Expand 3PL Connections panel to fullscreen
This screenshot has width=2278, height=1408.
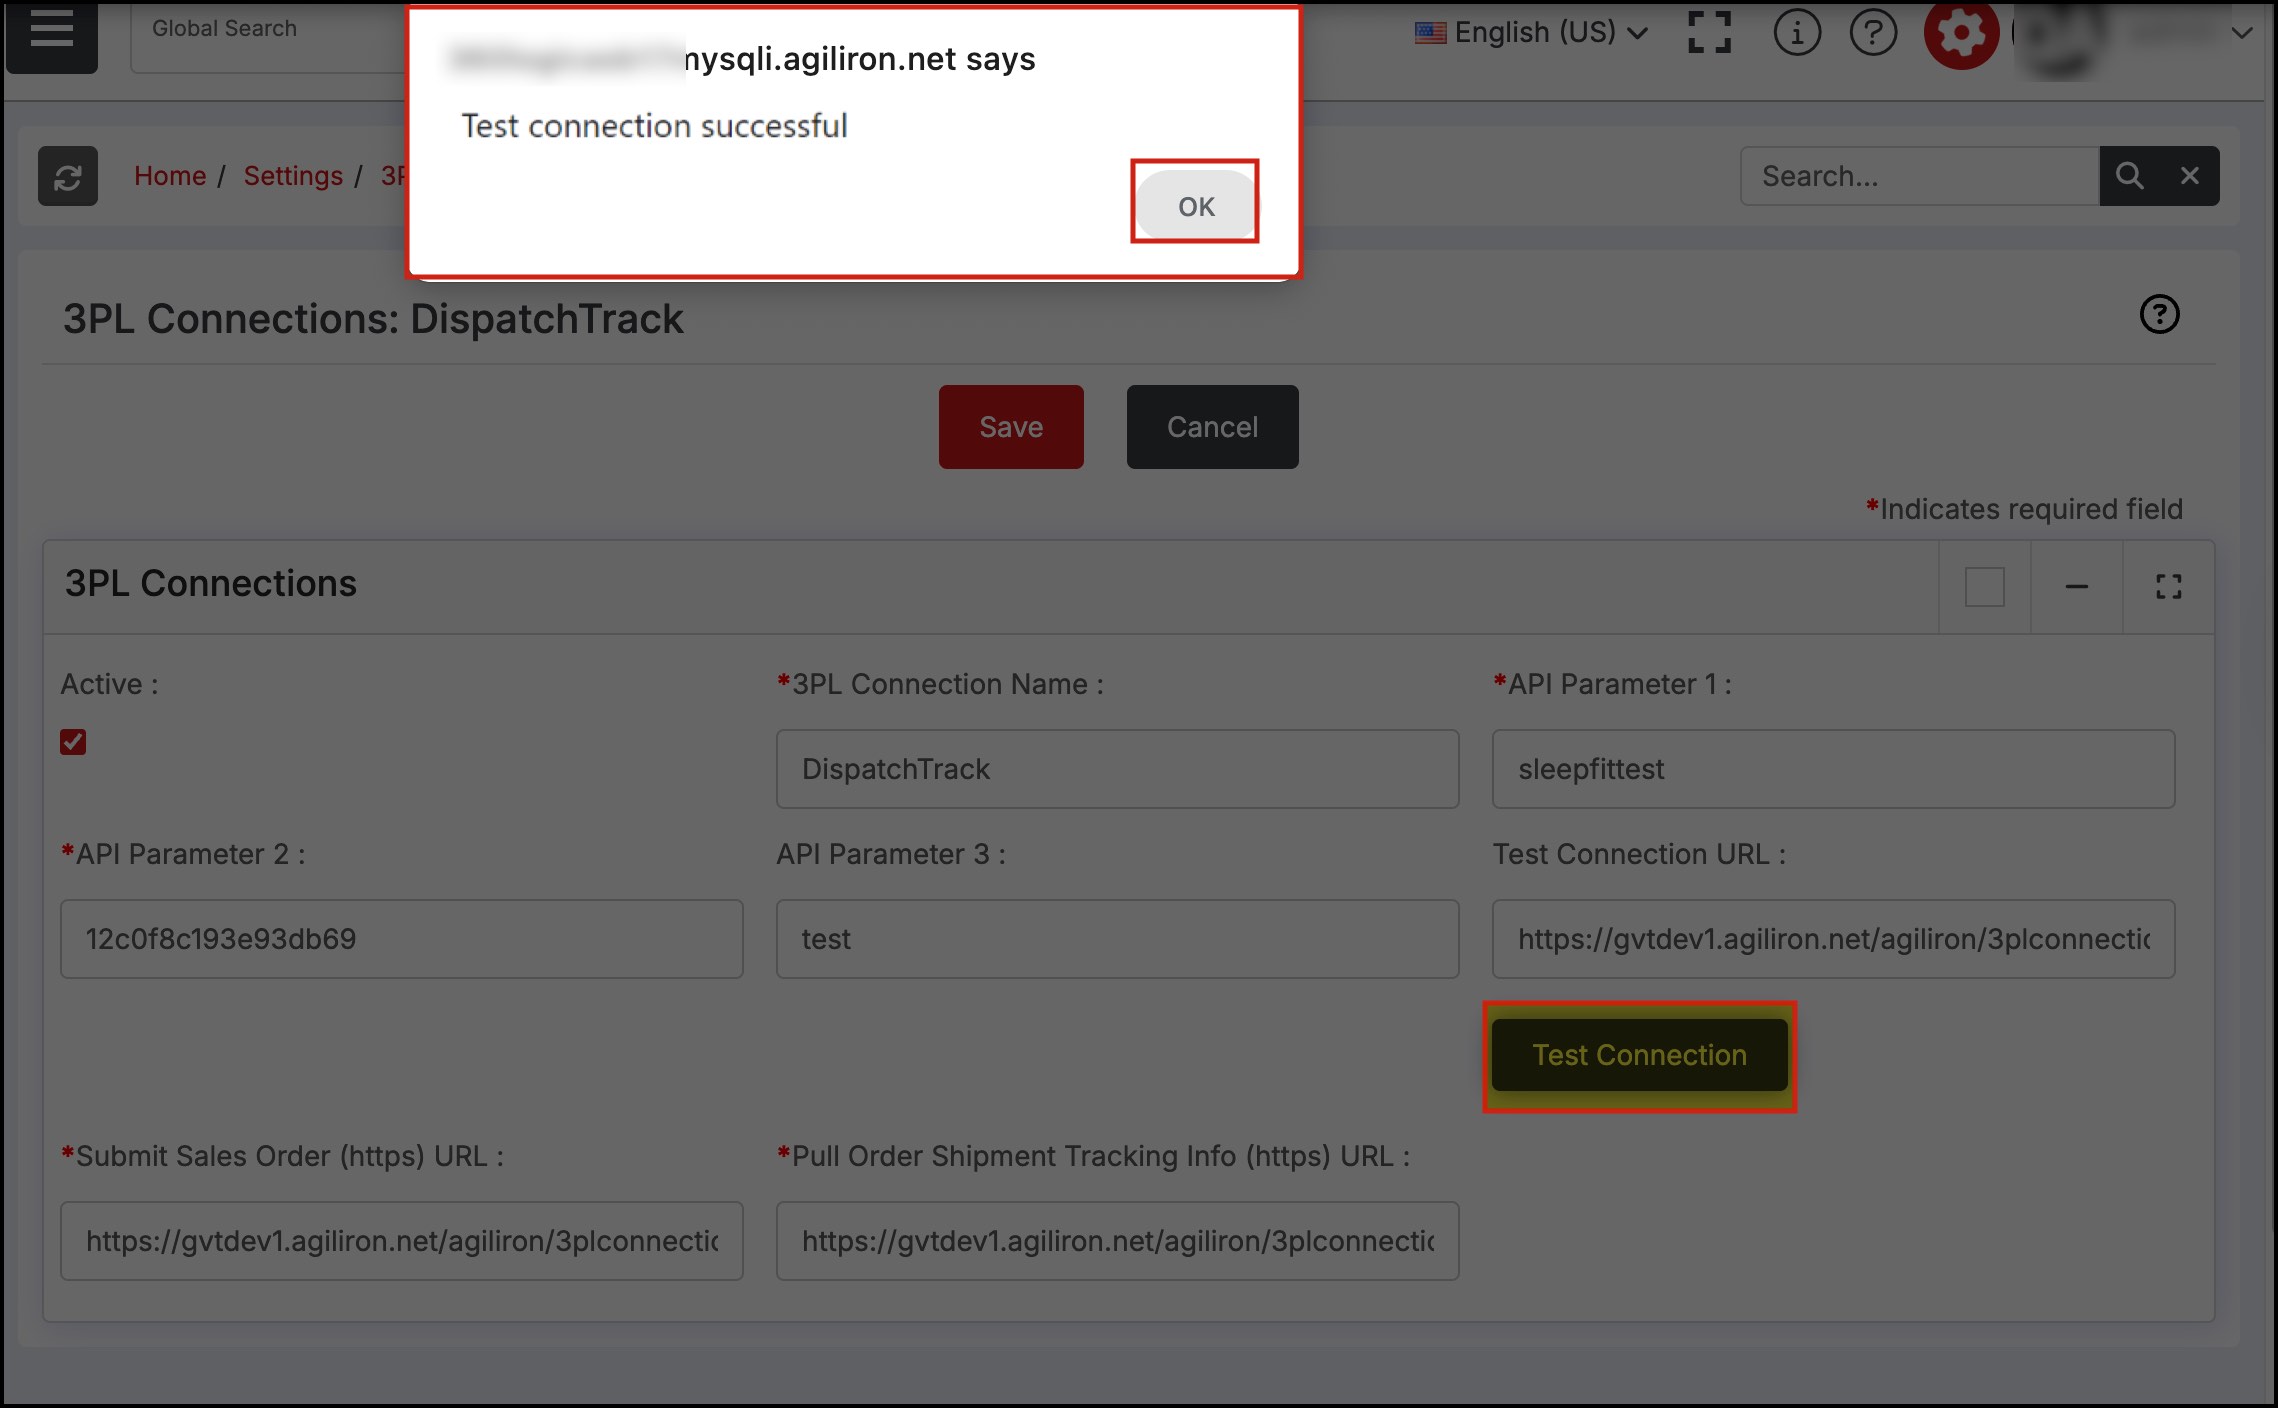2168,587
